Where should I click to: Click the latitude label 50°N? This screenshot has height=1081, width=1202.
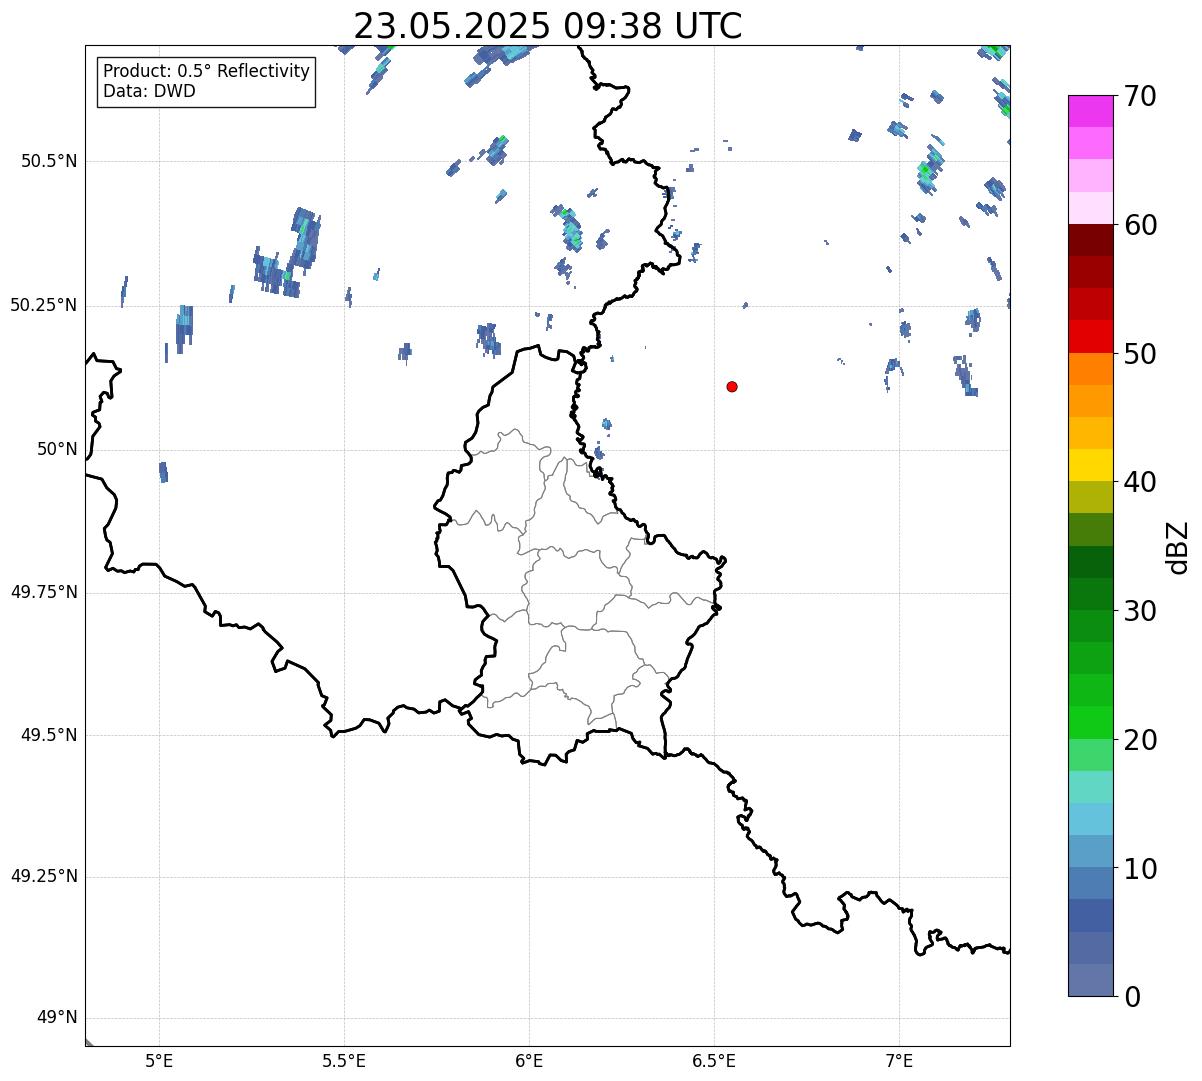[56, 449]
